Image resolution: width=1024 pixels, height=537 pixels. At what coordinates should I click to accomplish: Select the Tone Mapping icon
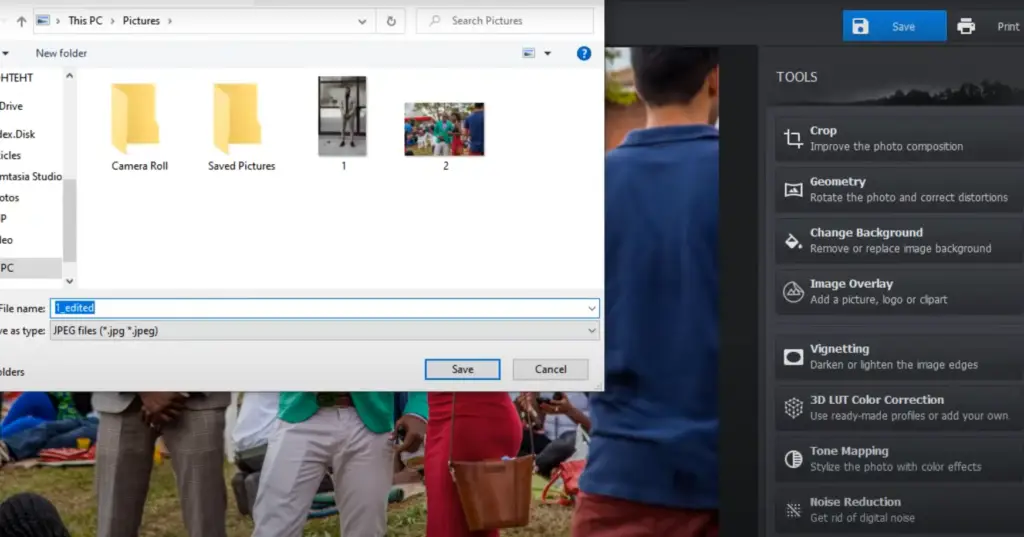pyautogui.click(x=793, y=459)
